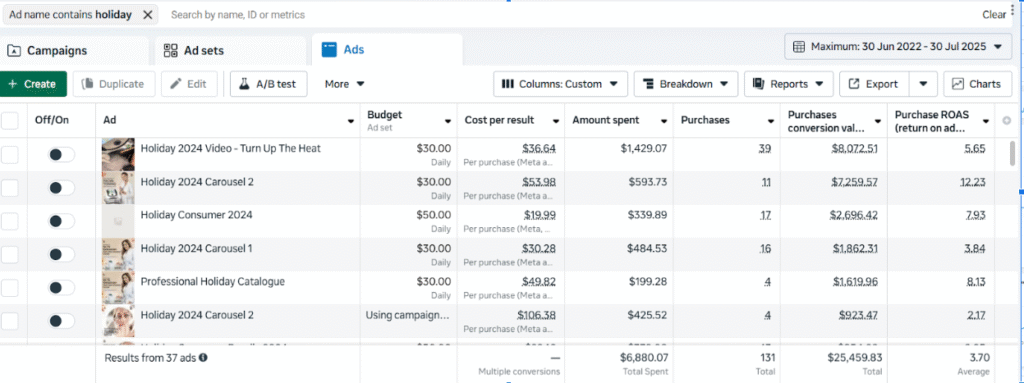This screenshot has height=383, width=1024.
Task: Open the Columns: Custom dropdown
Action: click(x=560, y=84)
